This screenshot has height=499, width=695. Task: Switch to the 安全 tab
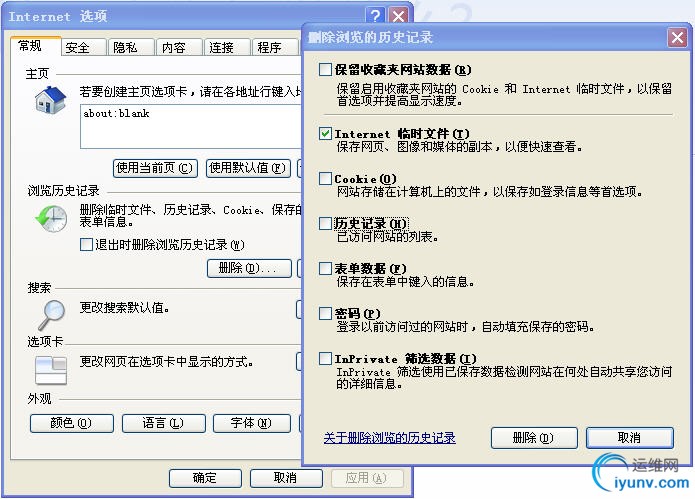coord(84,47)
